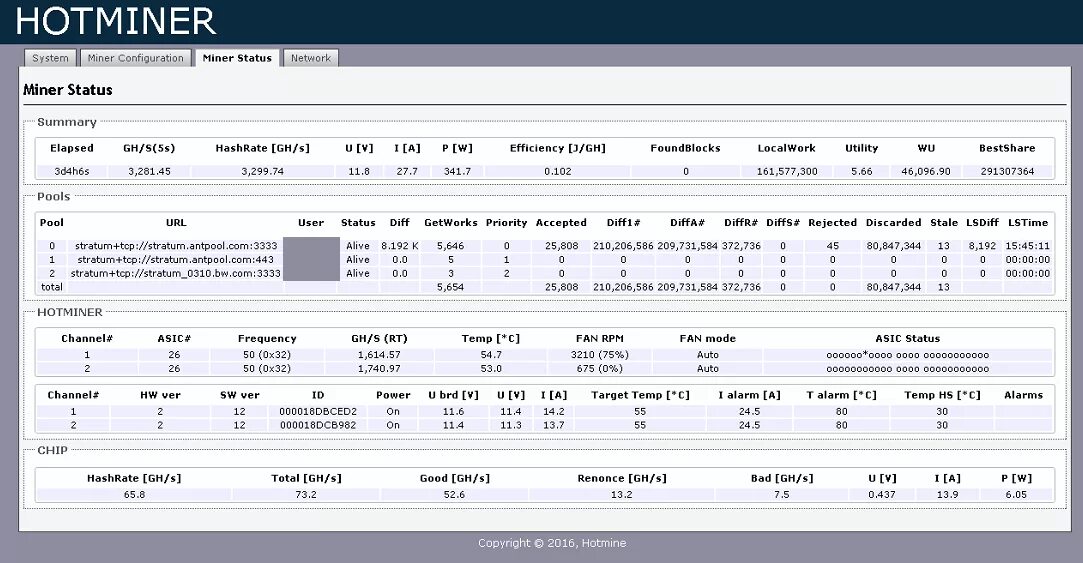The image size is (1083, 563).
Task: Click the FAN RPM value 3210 (75%)
Action: tap(600, 355)
